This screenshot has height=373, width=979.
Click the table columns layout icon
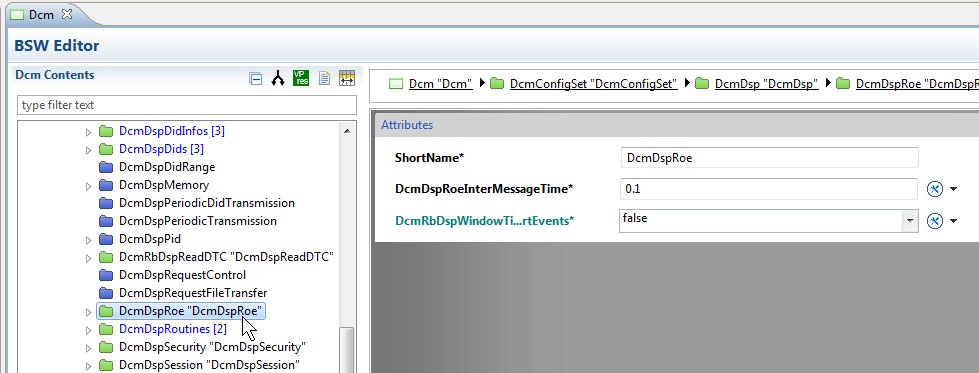(347, 78)
